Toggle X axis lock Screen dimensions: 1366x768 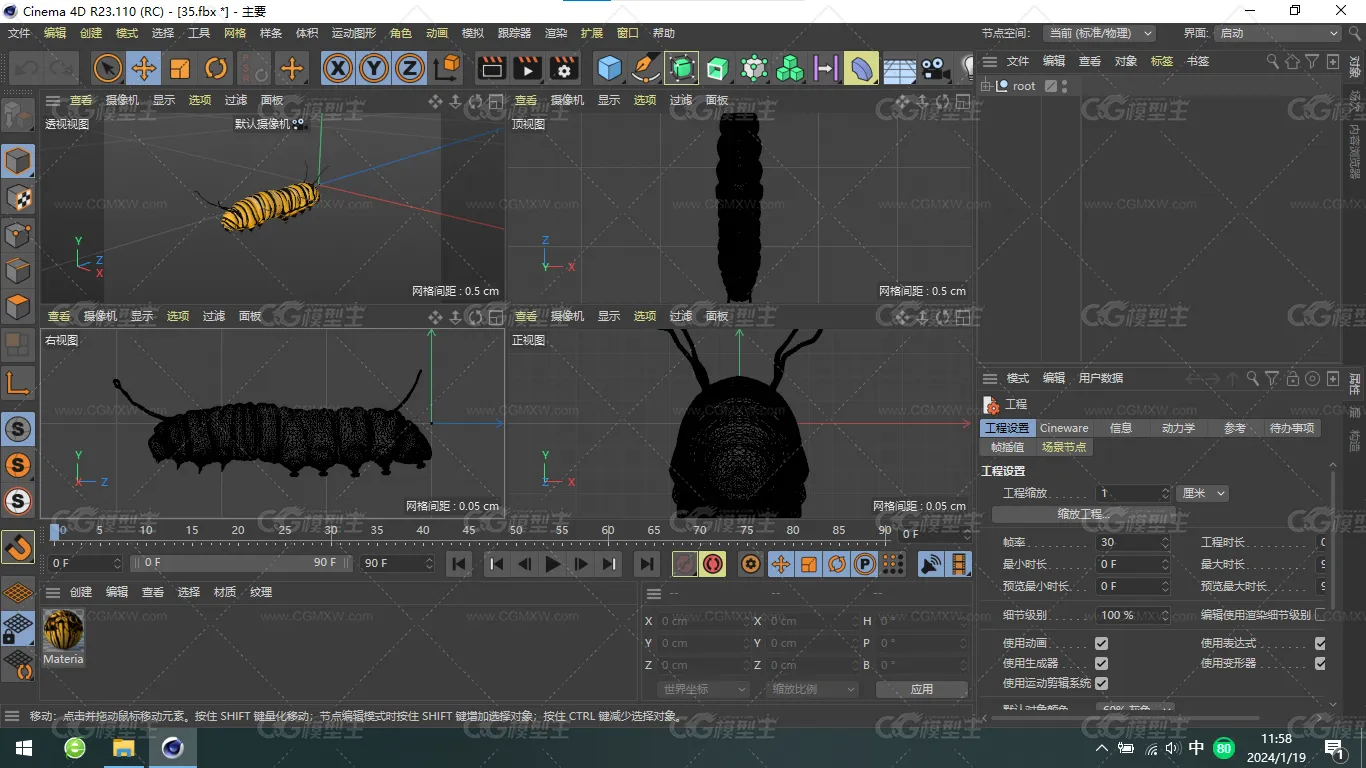[x=338, y=68]
